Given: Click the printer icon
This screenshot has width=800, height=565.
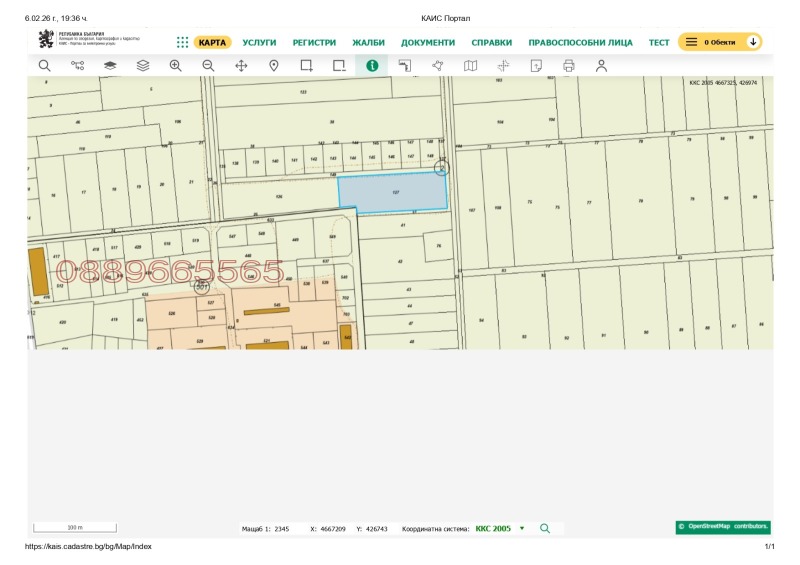Looking at the screenshot, I should click(x=569, y=66).
